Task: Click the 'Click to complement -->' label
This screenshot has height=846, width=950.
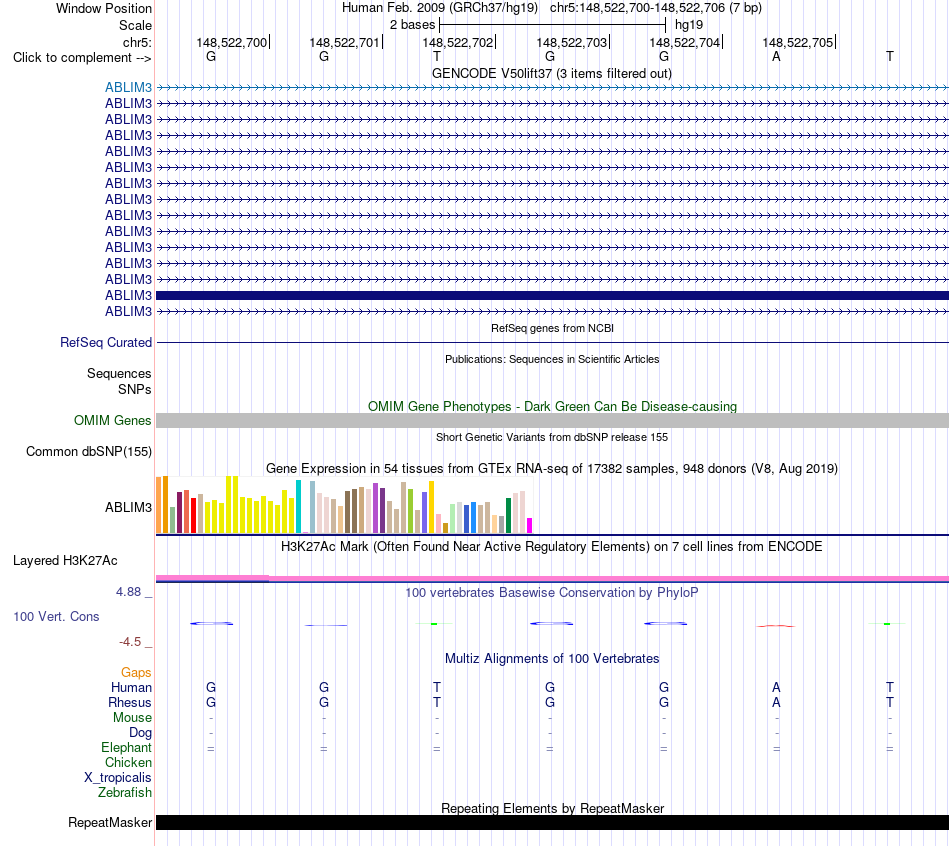Action: [x=82, y=58]
